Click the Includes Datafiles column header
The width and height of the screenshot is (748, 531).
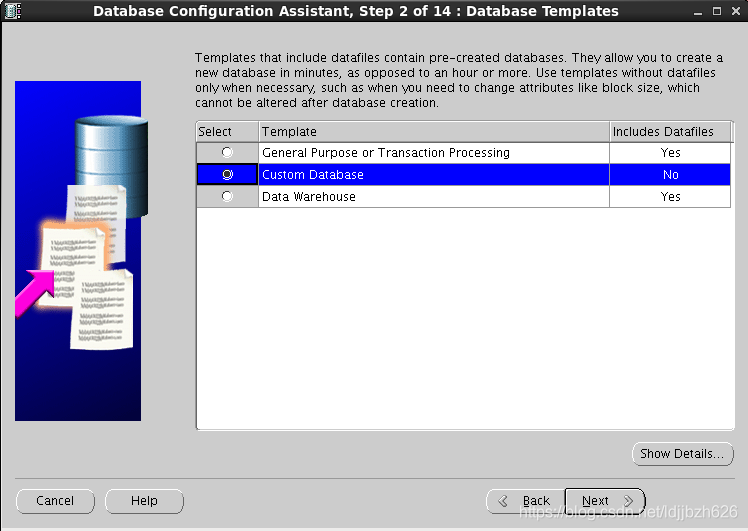[x=670, y=132]
